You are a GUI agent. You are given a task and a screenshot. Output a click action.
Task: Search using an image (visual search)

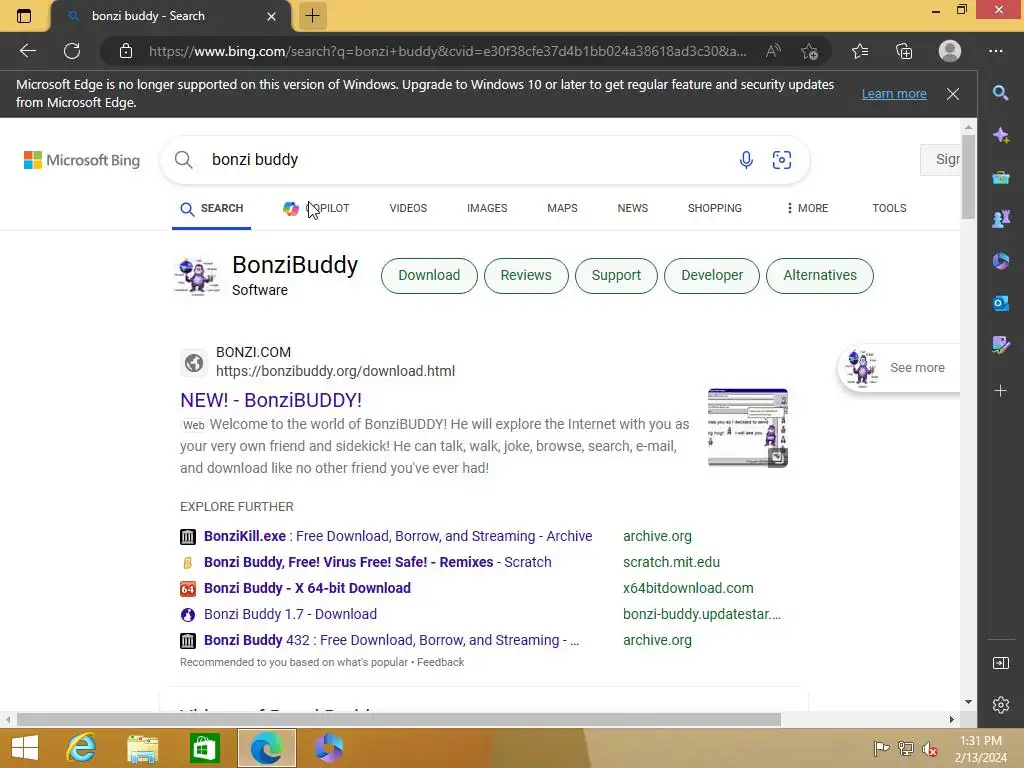782,160
